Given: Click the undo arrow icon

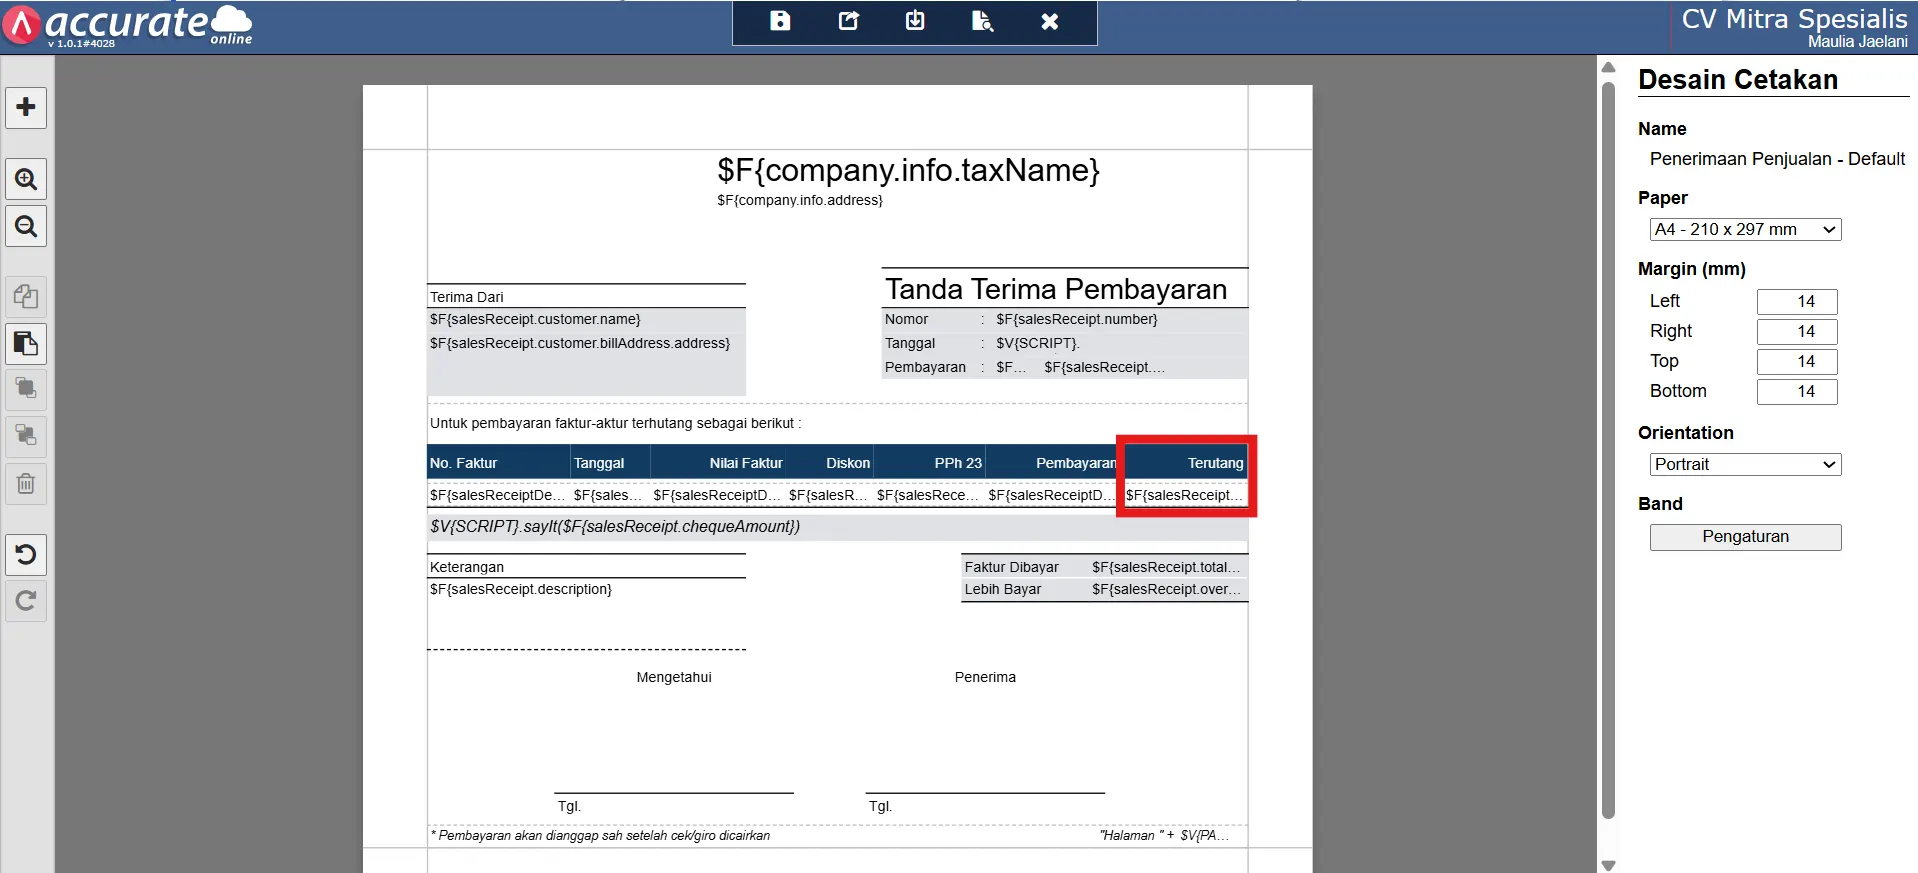Looking at the screenshot, I should coord(26,554).
